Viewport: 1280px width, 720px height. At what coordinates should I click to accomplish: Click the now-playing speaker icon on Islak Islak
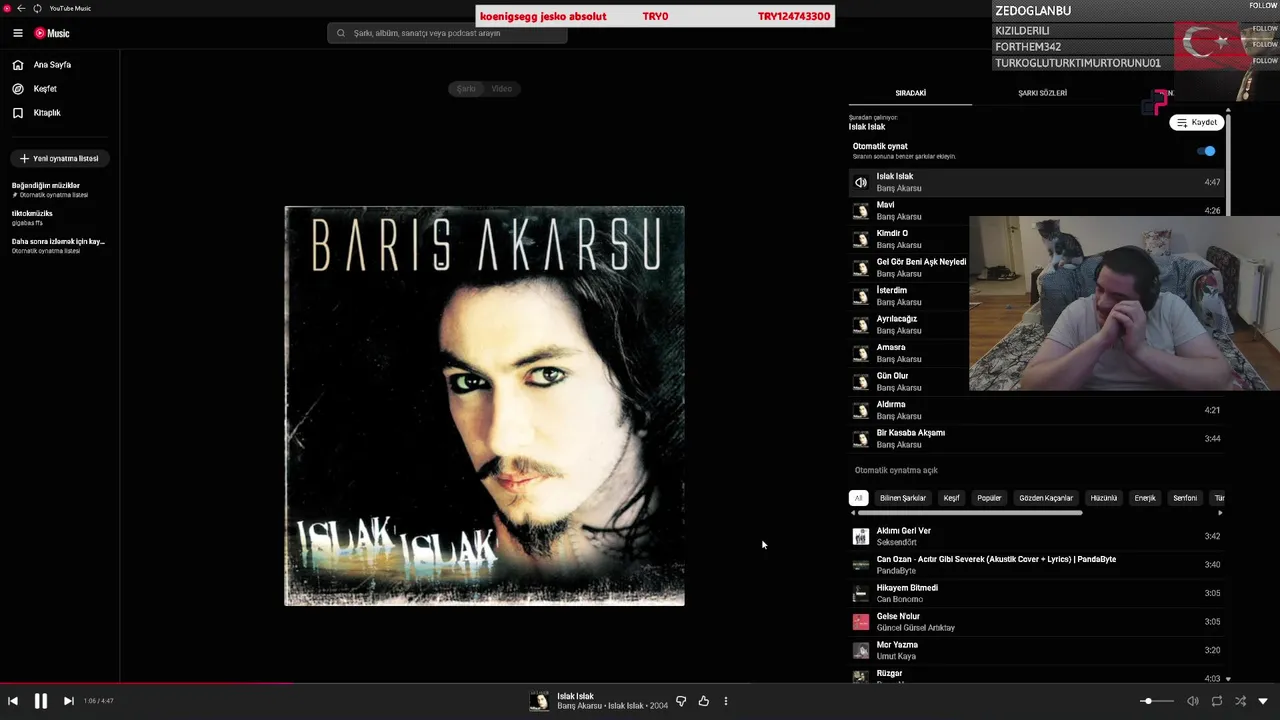click(x=861, y=183)
